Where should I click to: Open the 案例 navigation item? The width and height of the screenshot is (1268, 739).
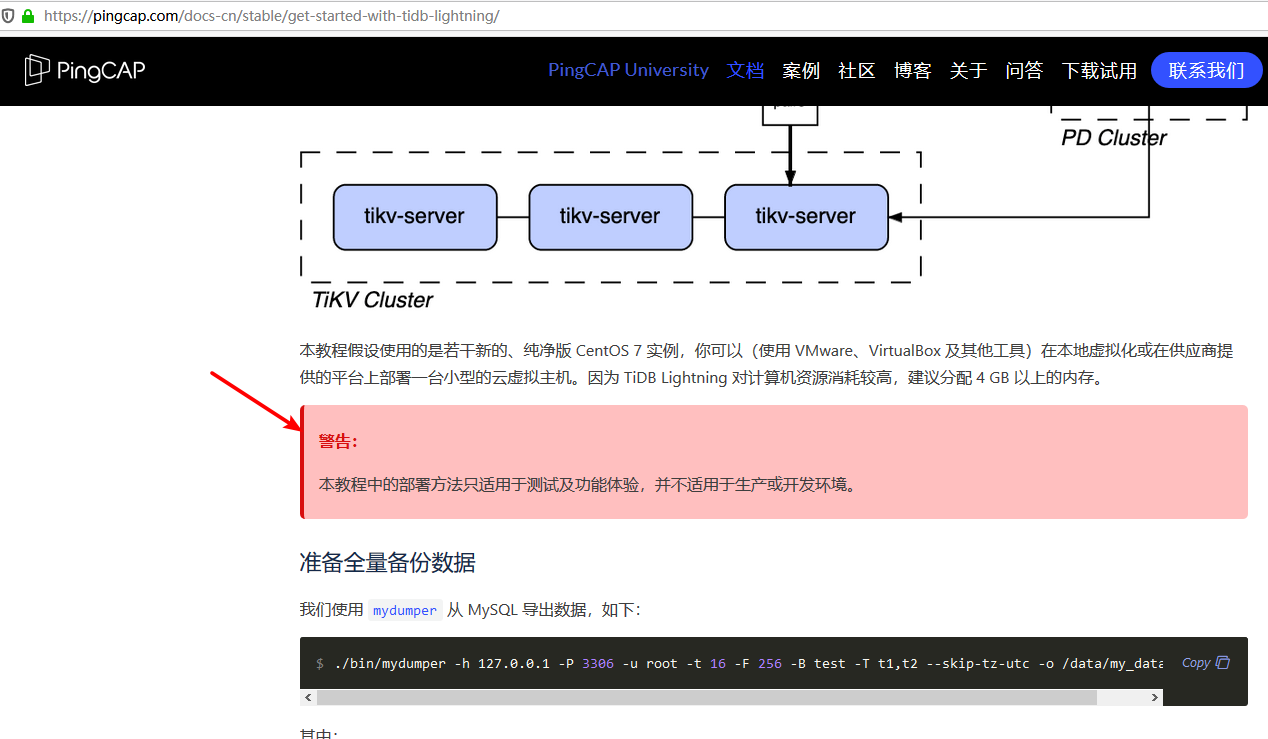(801, 70)
